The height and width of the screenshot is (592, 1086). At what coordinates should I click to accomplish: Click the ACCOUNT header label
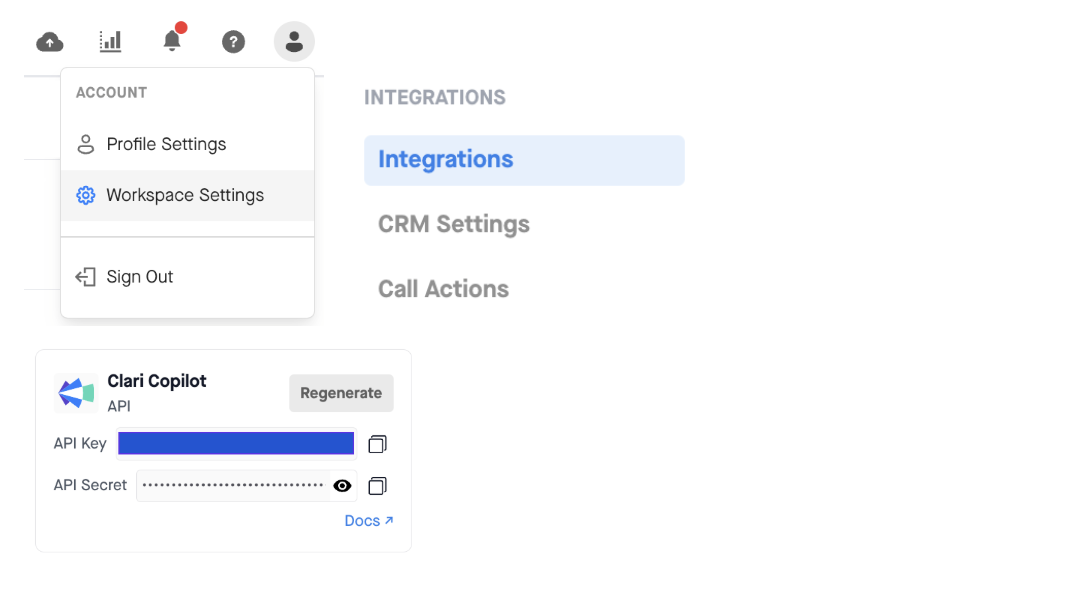[x=112, y=93]
